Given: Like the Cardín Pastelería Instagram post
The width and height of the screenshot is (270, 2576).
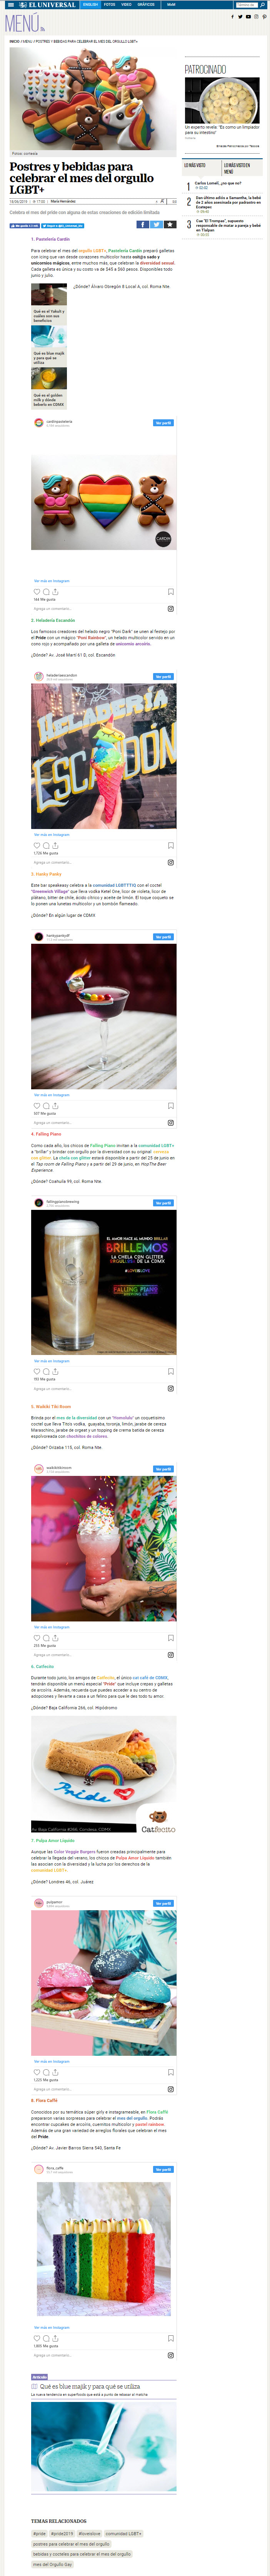Looking at the screenshot, I should coord(37,591).
